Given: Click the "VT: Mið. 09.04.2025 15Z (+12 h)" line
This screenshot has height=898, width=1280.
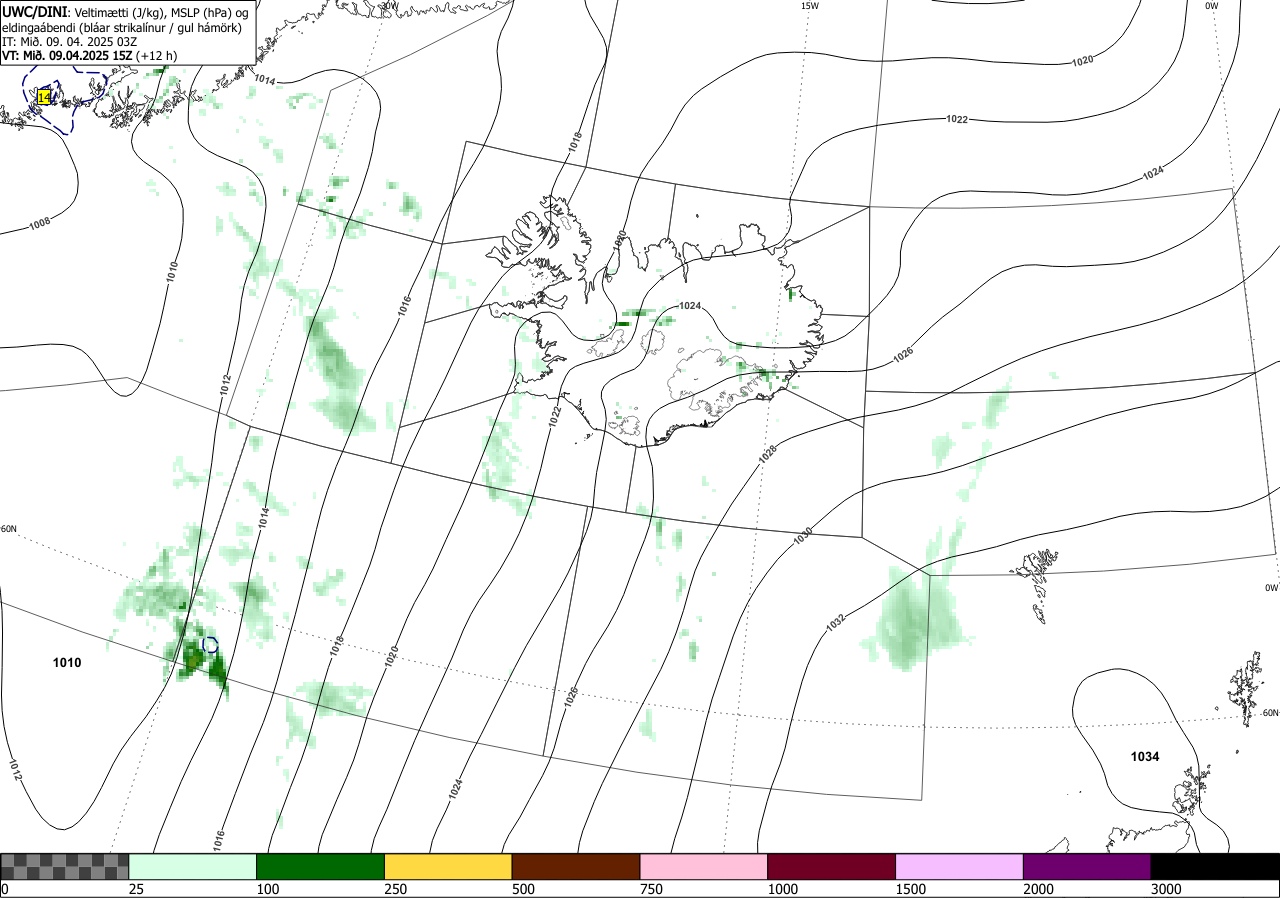Looking at the screenshot, I should click(90, 56).
